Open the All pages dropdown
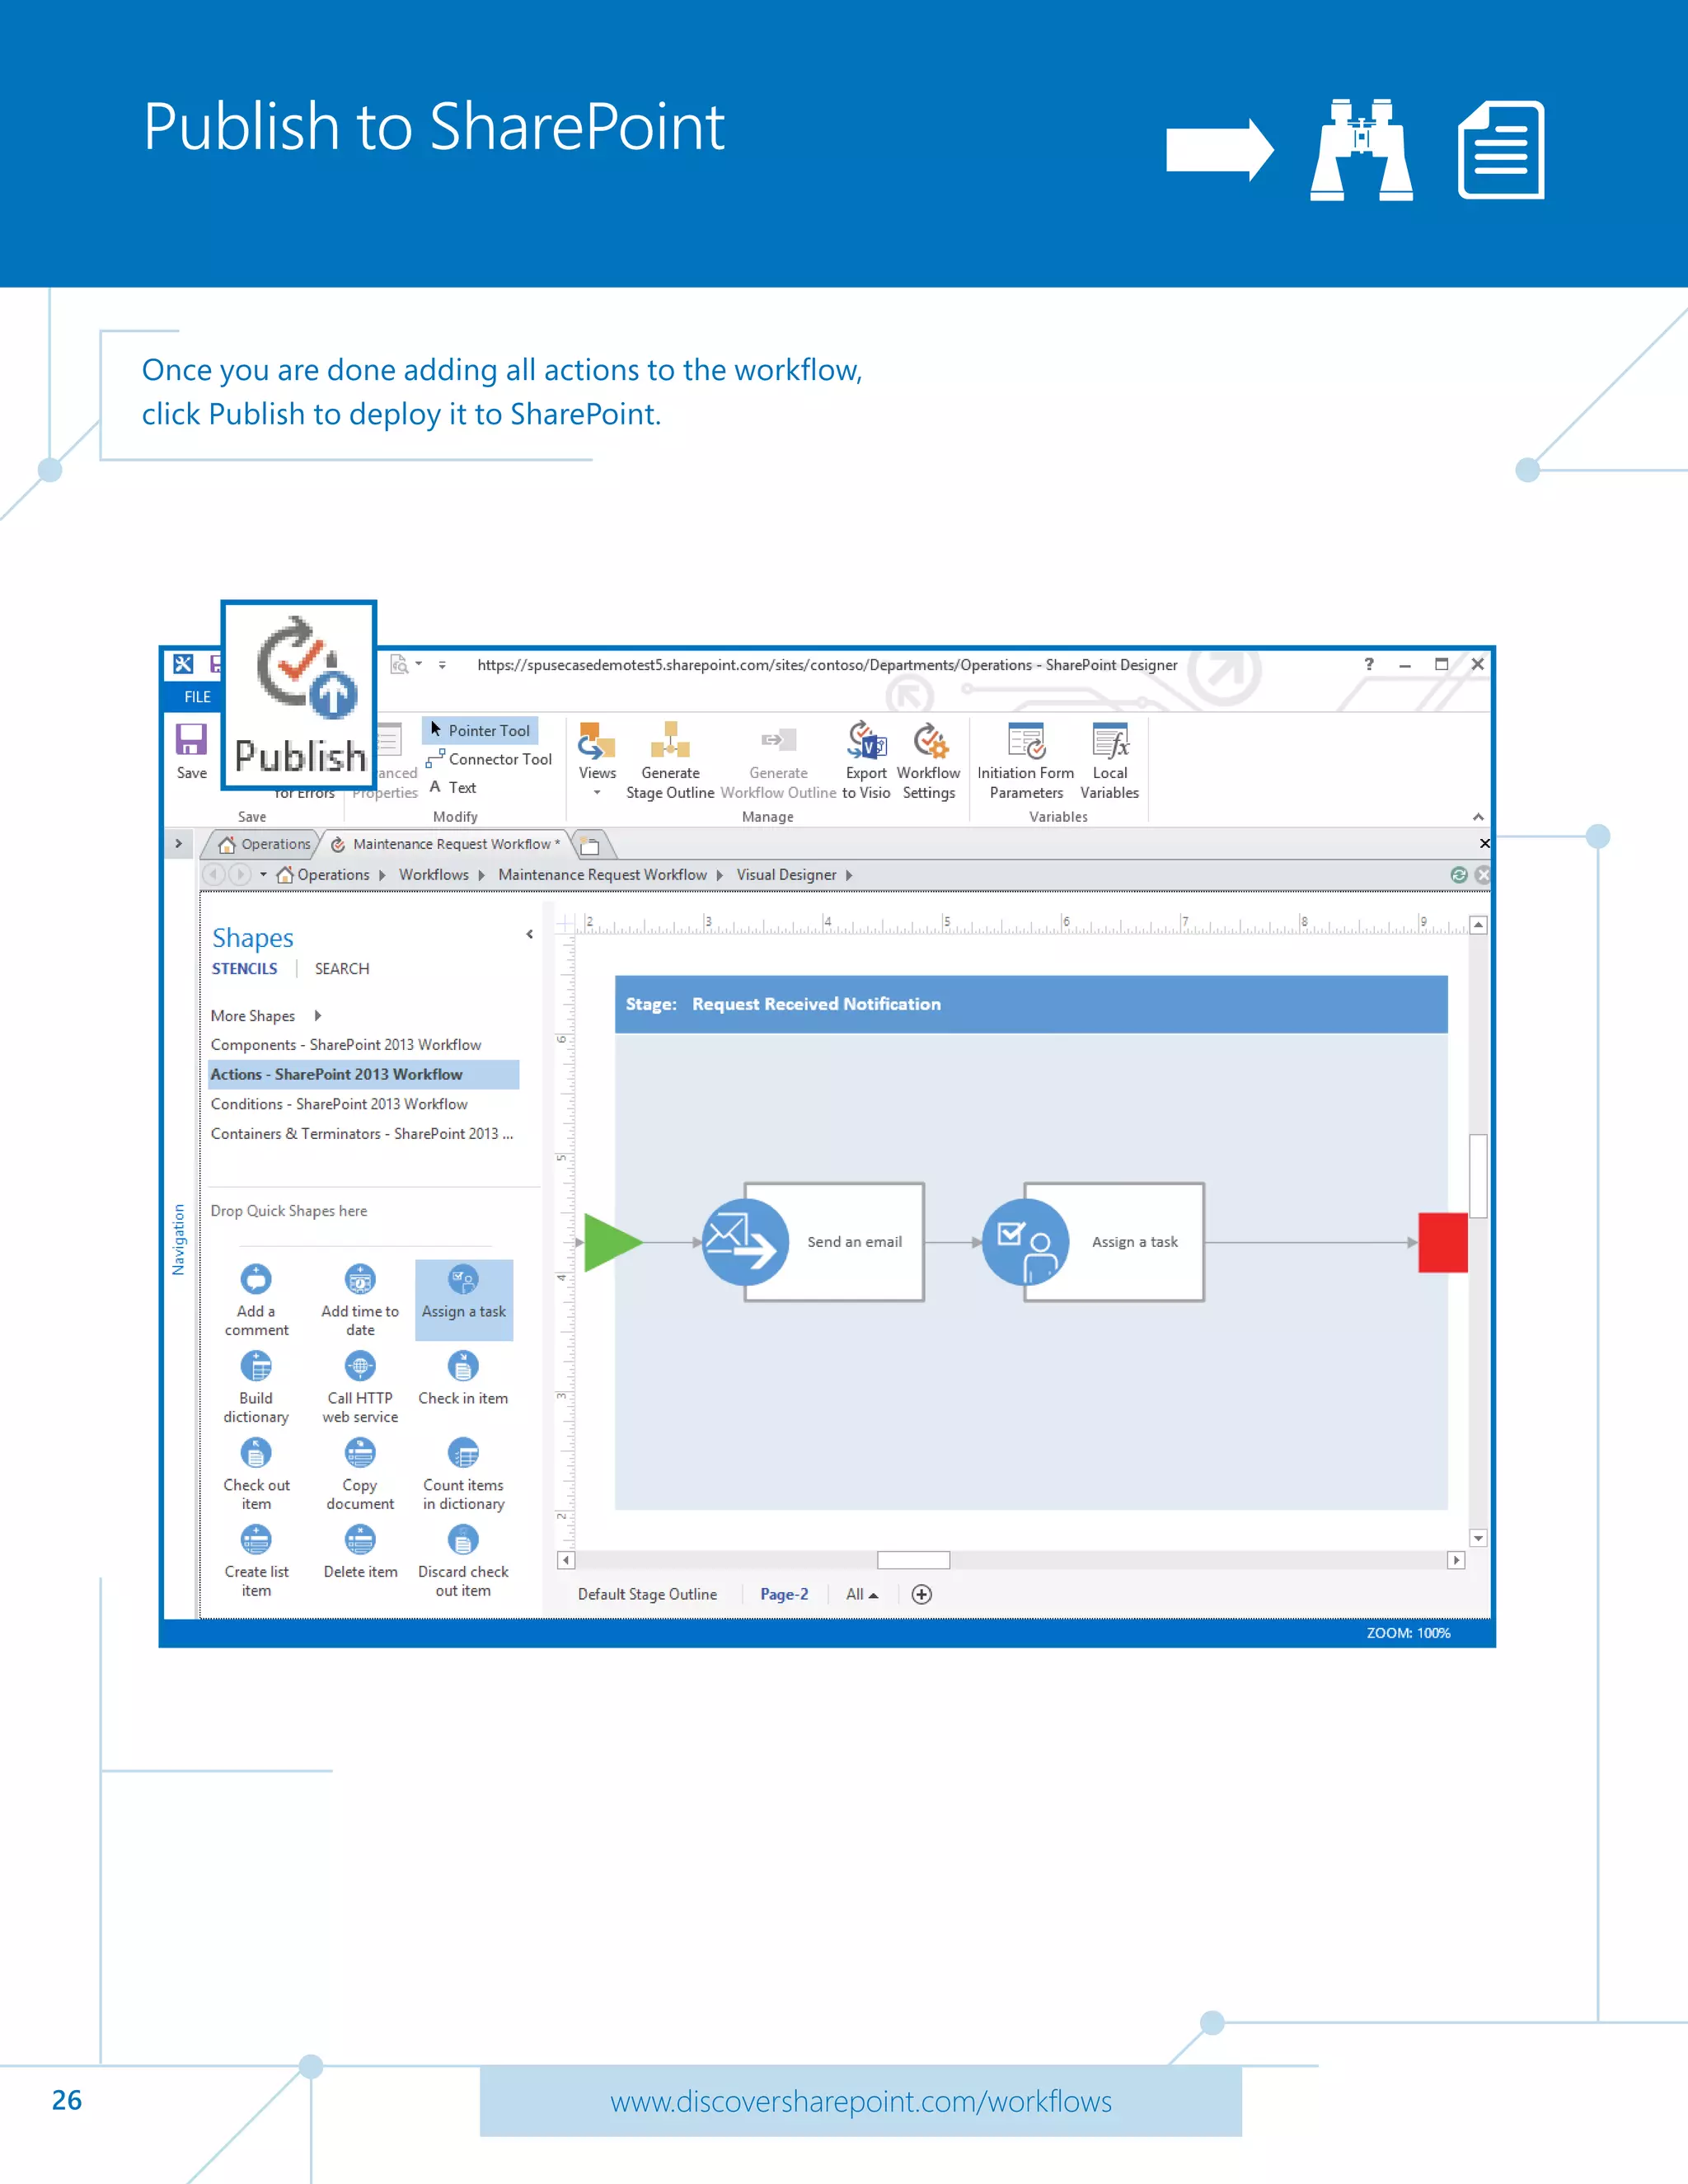This screenshot has width=1688, height=2184. [x=862, y=1594]
